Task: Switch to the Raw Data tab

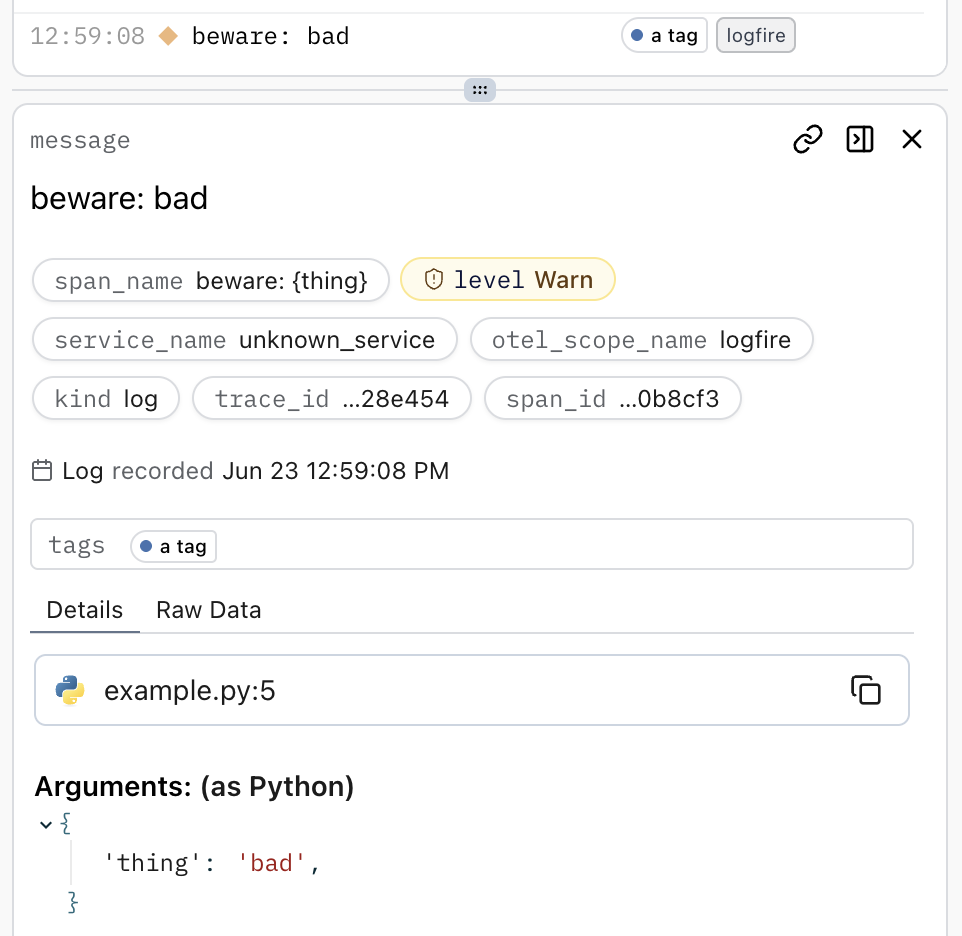Action: (x=208, y=610)
